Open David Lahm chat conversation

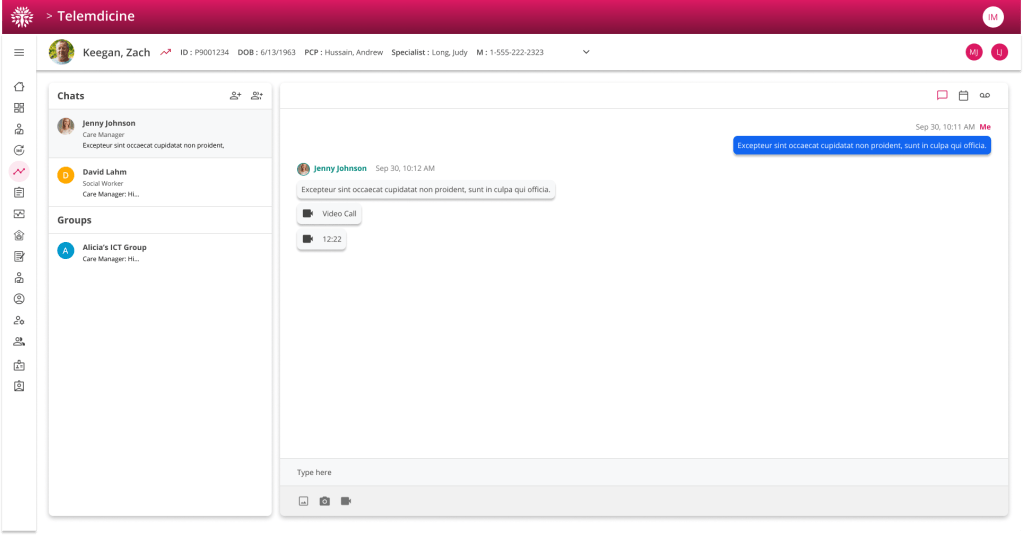click(x=160, y=182)
